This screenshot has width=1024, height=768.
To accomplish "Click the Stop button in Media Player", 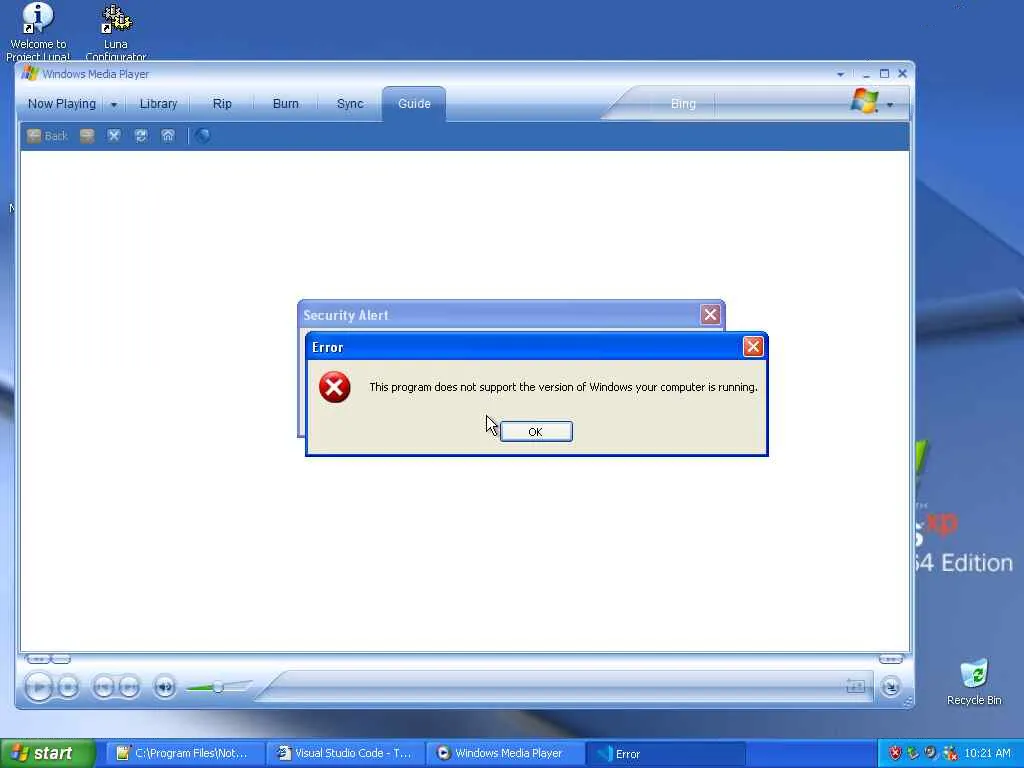I will pyautogui.click(x=68, y=687).
